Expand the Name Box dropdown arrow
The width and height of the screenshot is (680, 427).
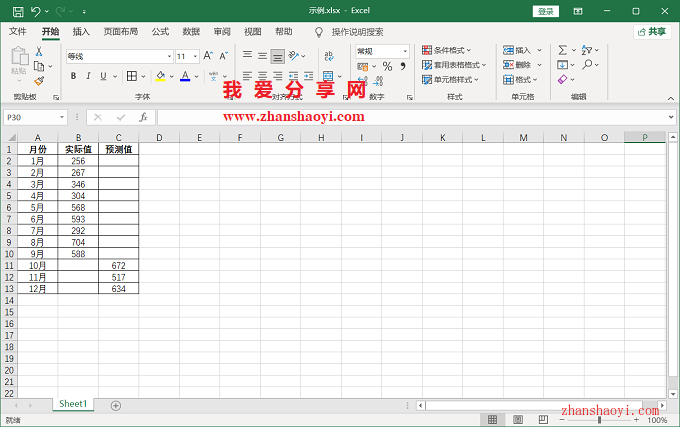click(62, 117)
